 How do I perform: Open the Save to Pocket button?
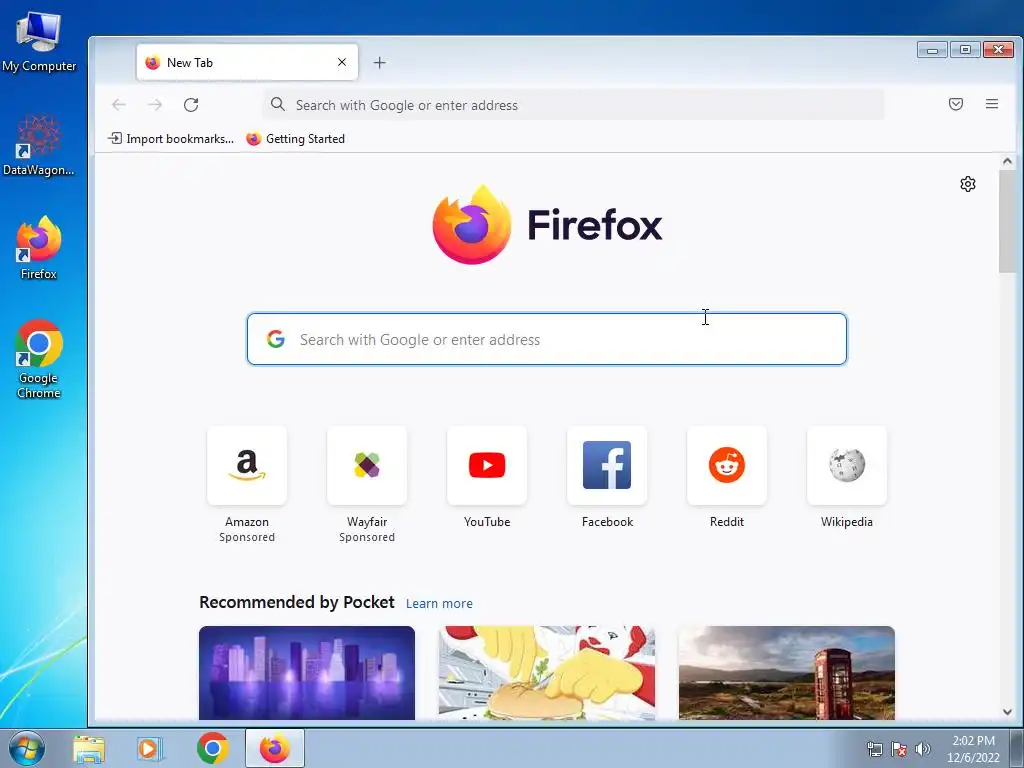(x=955, y=104)
